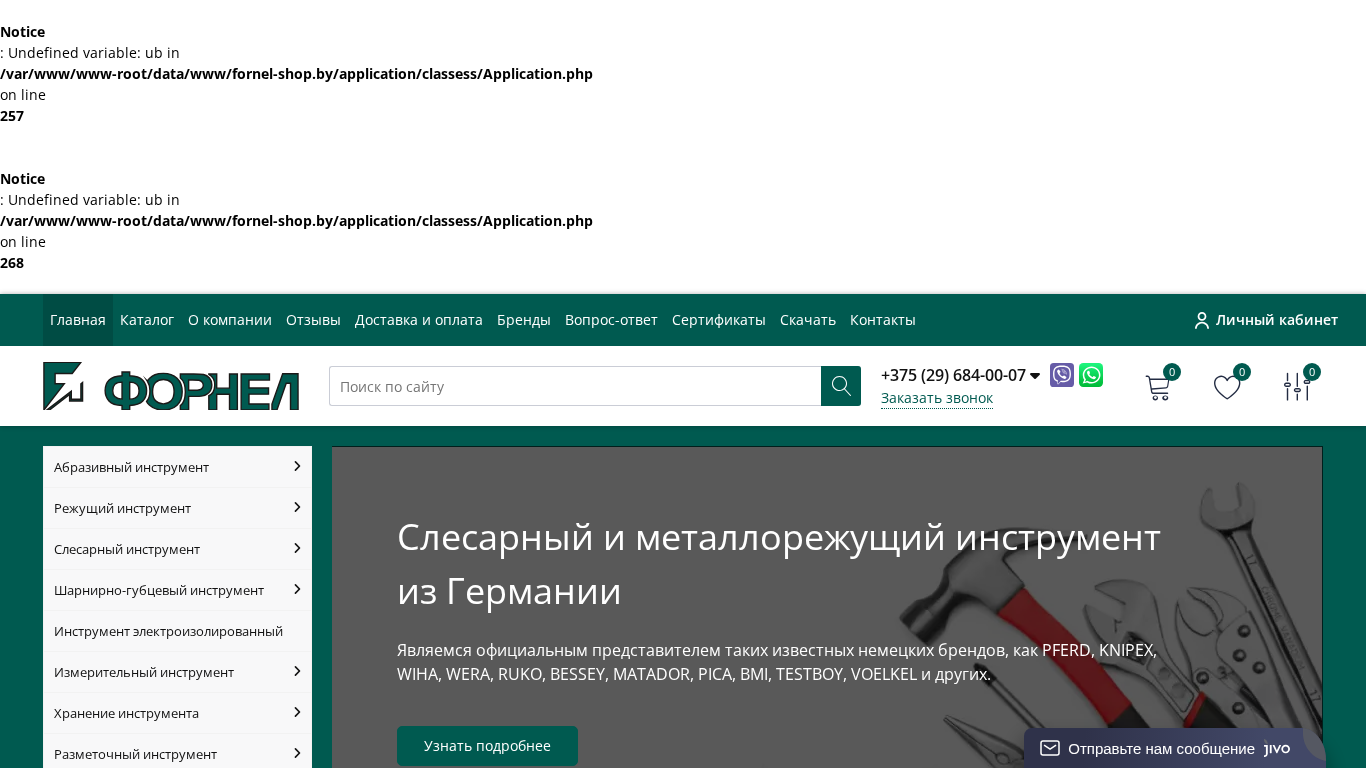Open the Сертификаты menu item
Screen dimensions: 1366x768
click(x=719, y=320)
